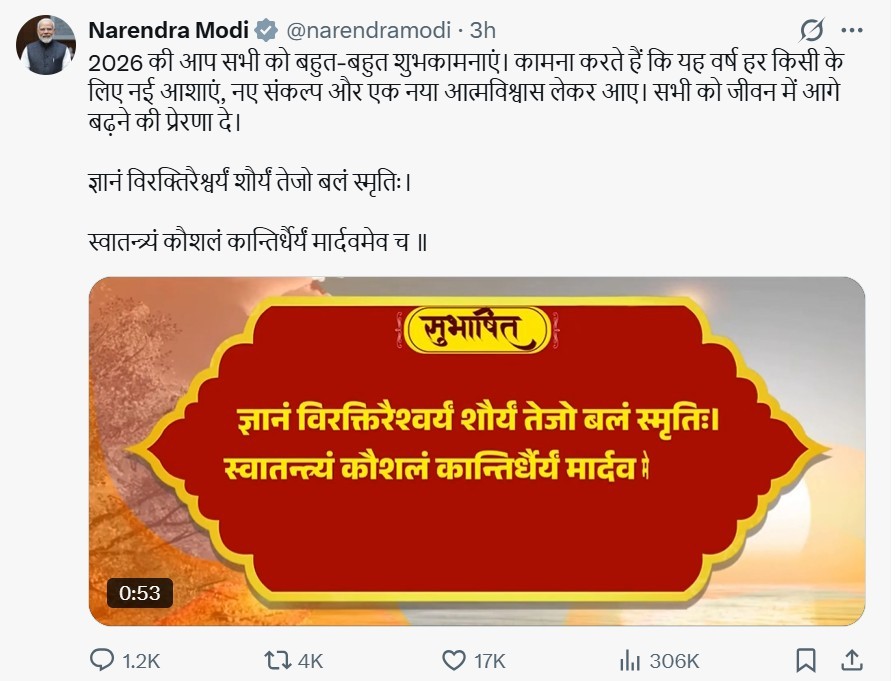Open the 4K reposts count

pos(311,661)
